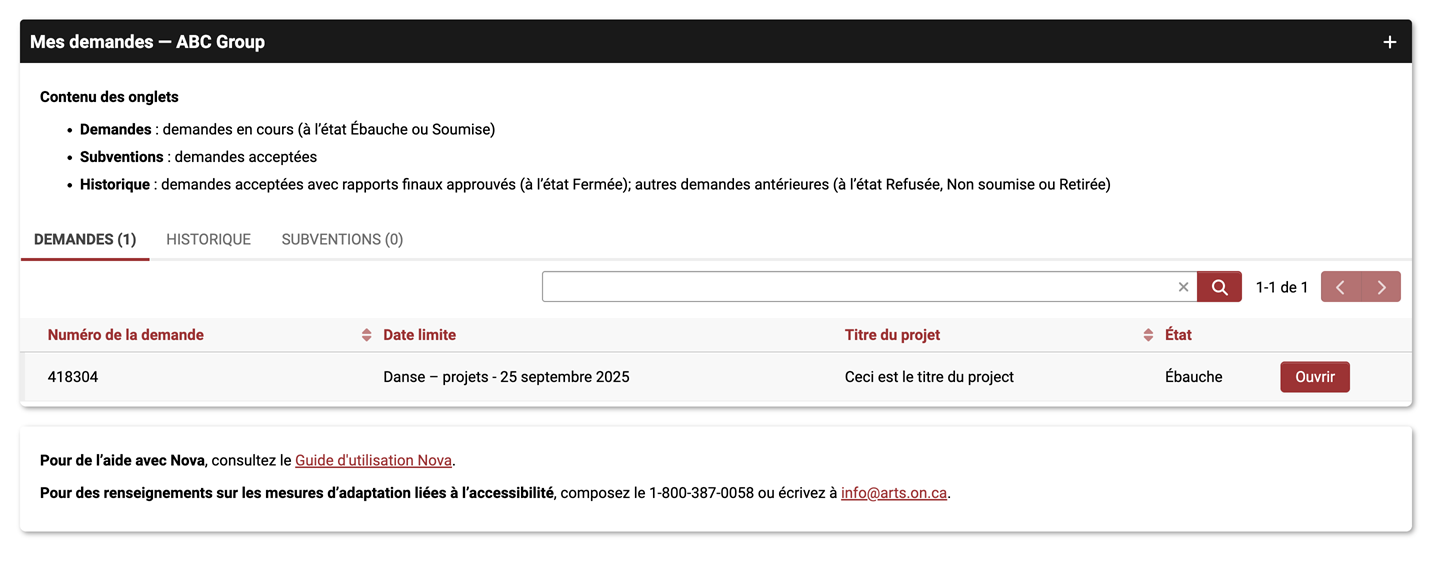The height and width of the screenshot is (567, 1431).
Task: Click project title 'Ceci est le titre du project'
Action: (x=929, y=377)
